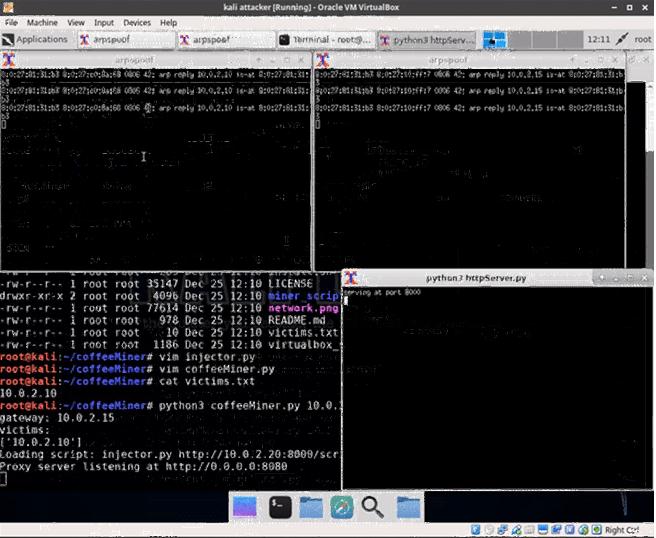Open Application Finder magnifier in dock

(x=372, y=507)
